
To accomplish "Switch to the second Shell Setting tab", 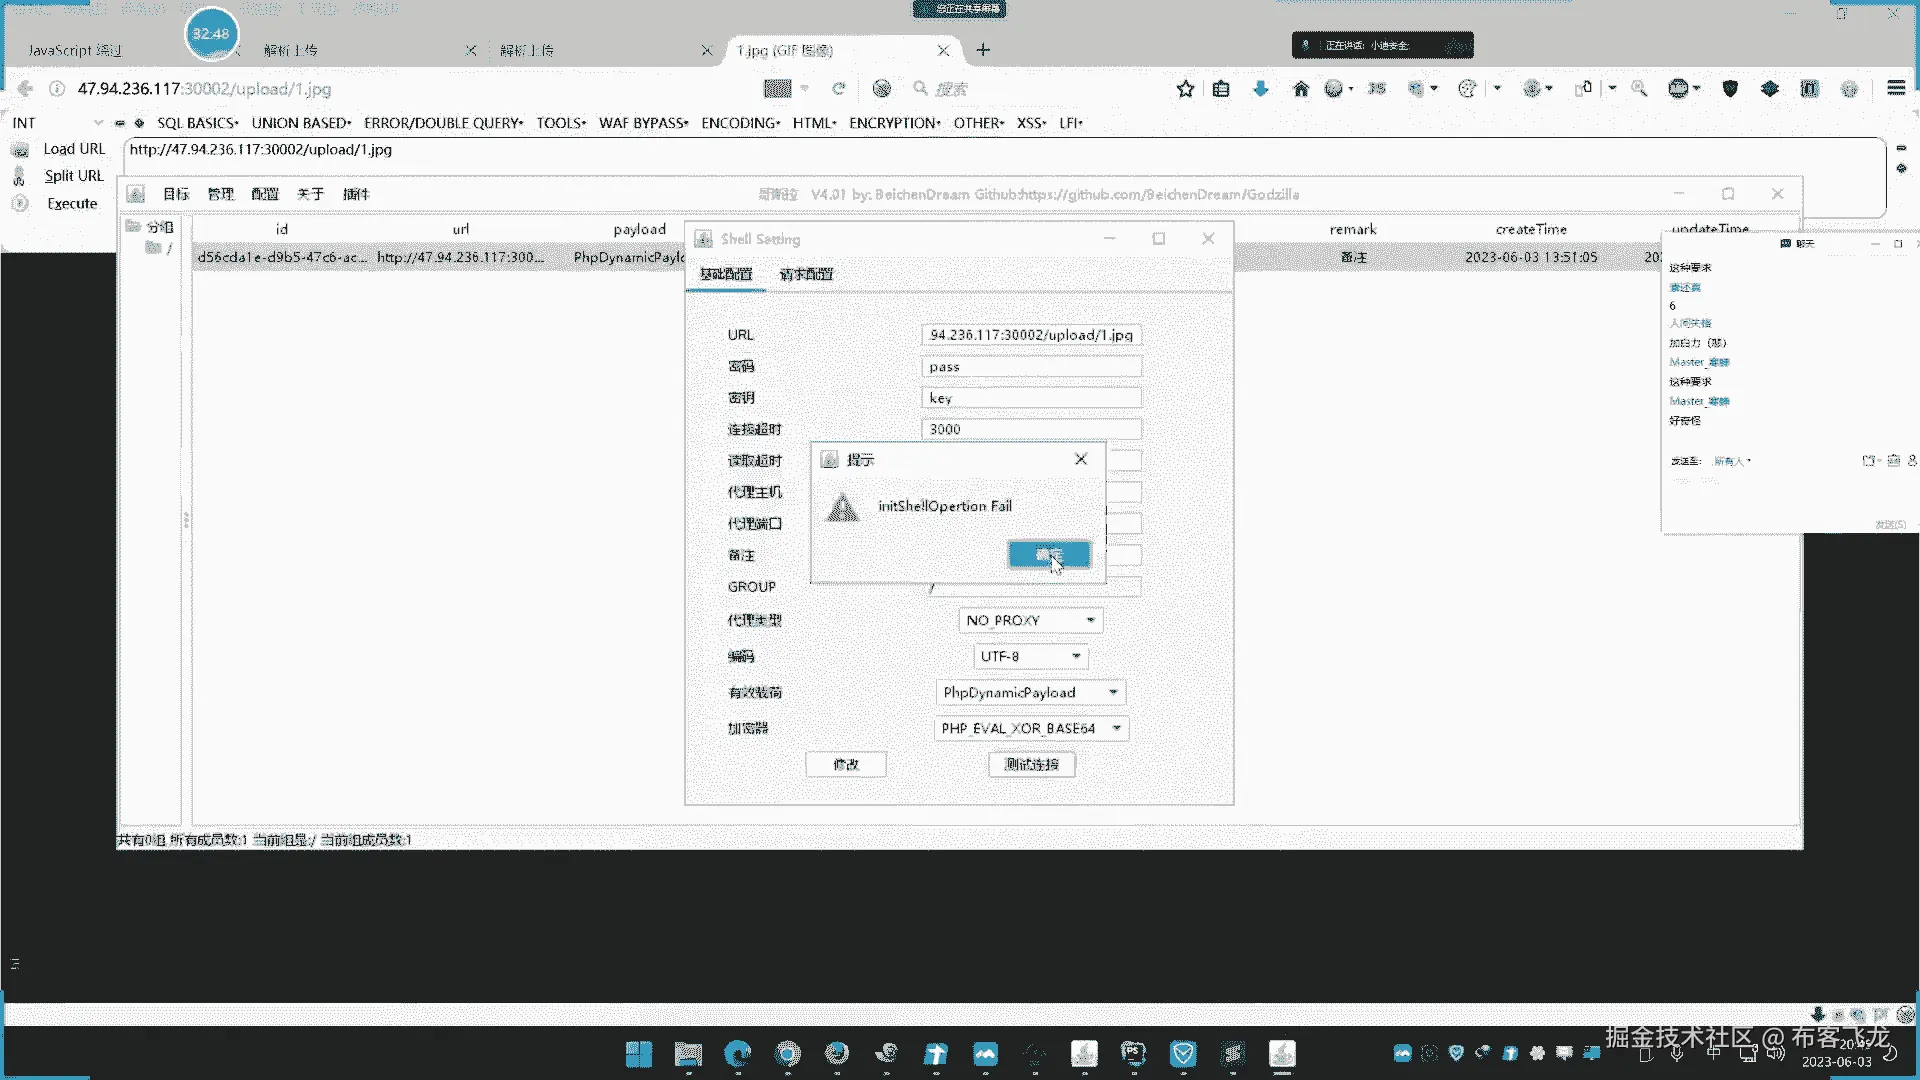I will click(806, 274).
